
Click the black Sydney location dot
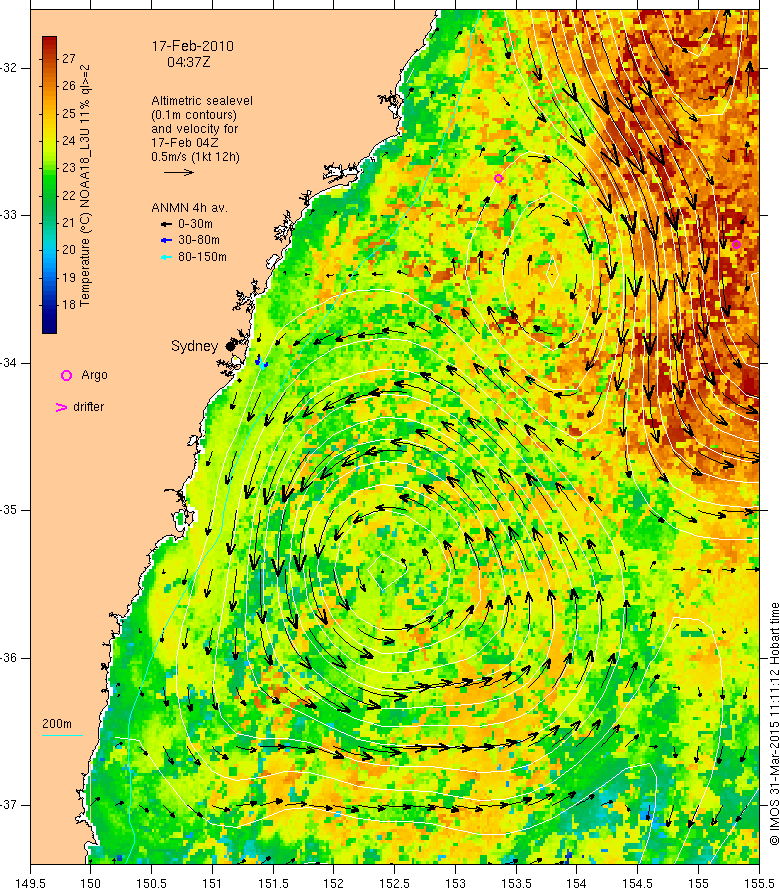tap(230, 346)
